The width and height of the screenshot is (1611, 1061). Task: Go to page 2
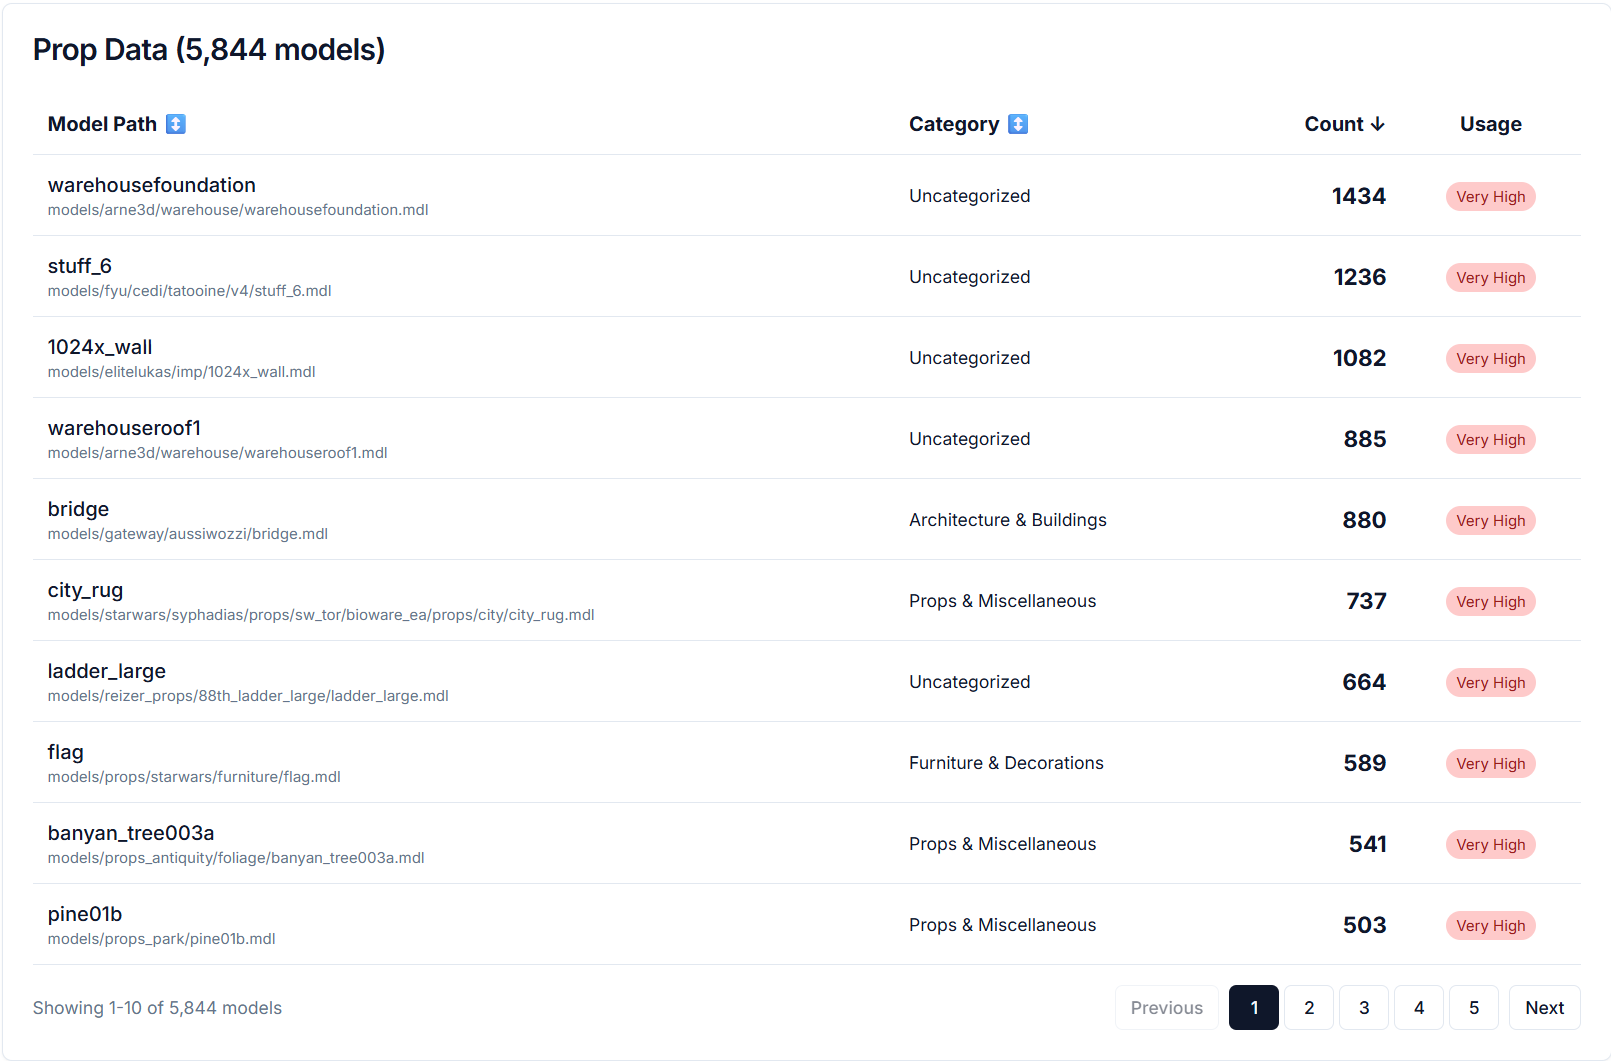1308,1007
